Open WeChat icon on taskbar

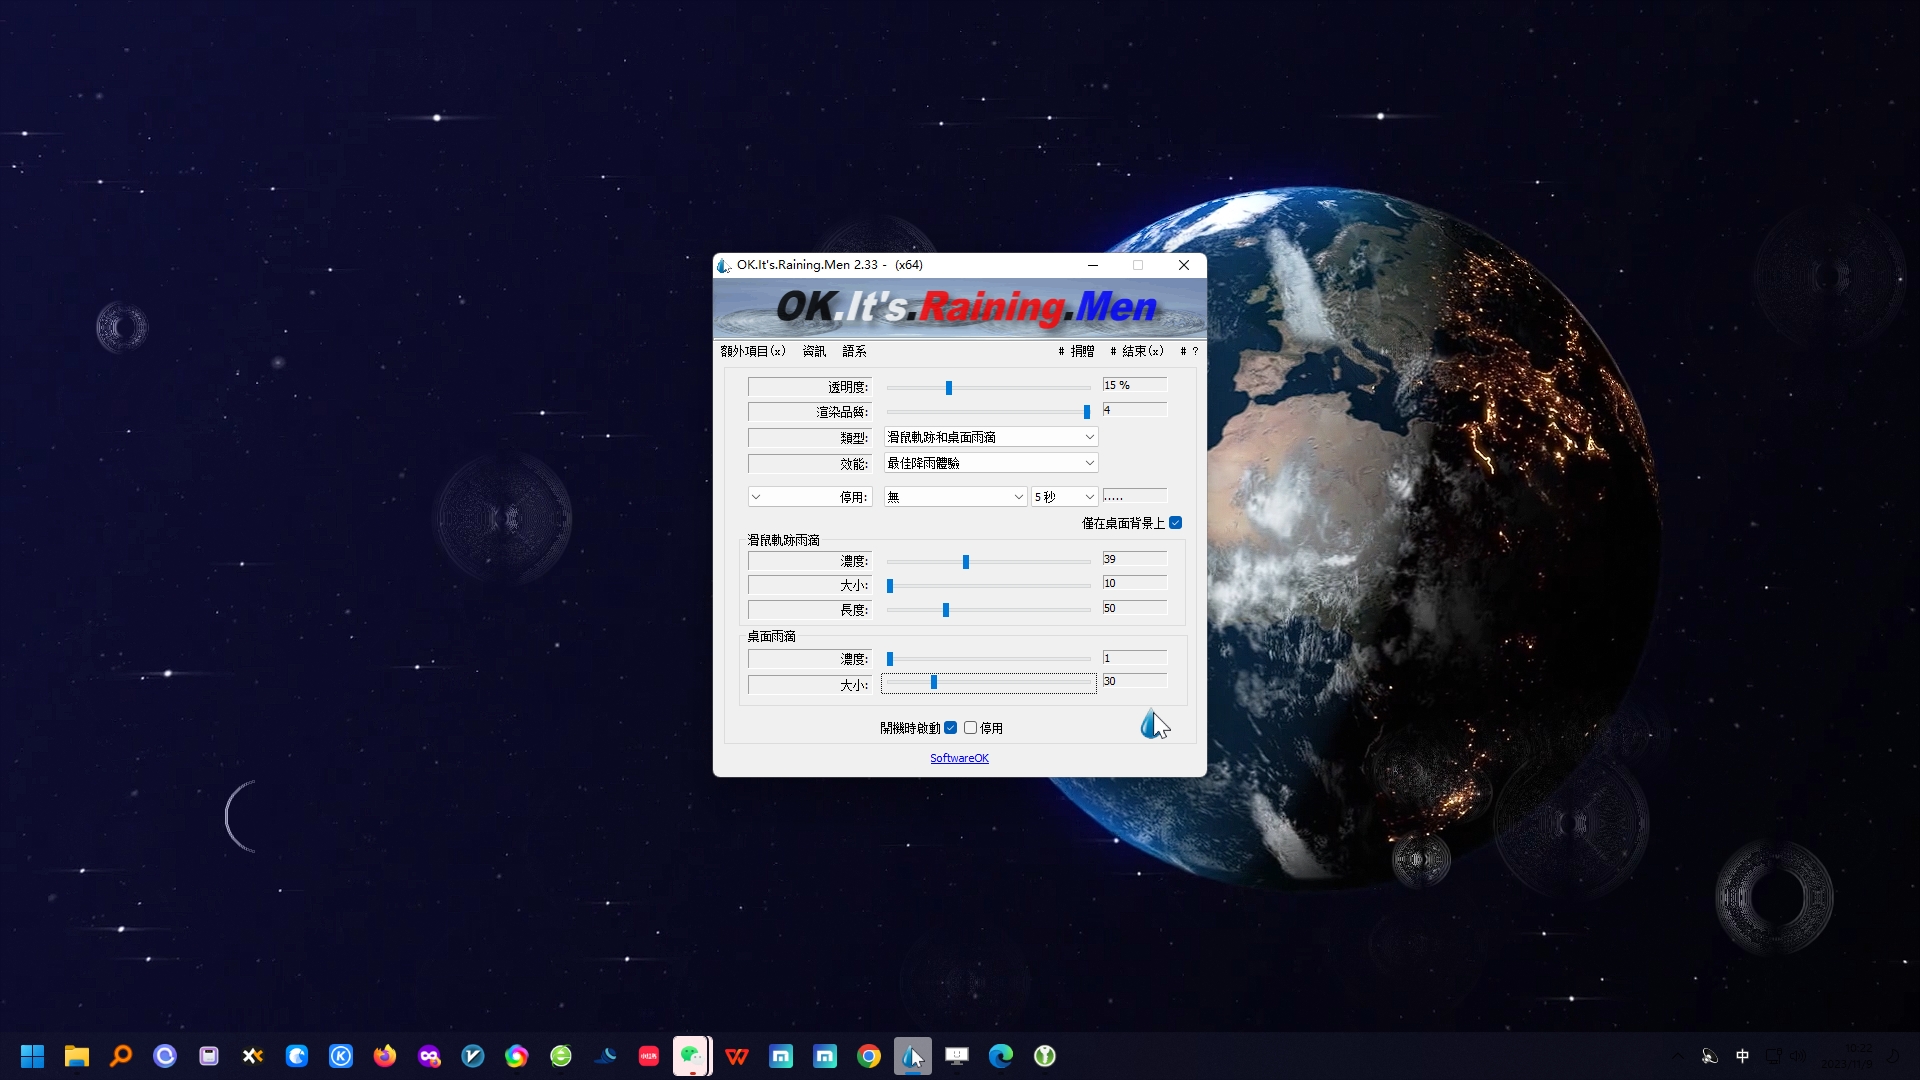(691, 1056)
